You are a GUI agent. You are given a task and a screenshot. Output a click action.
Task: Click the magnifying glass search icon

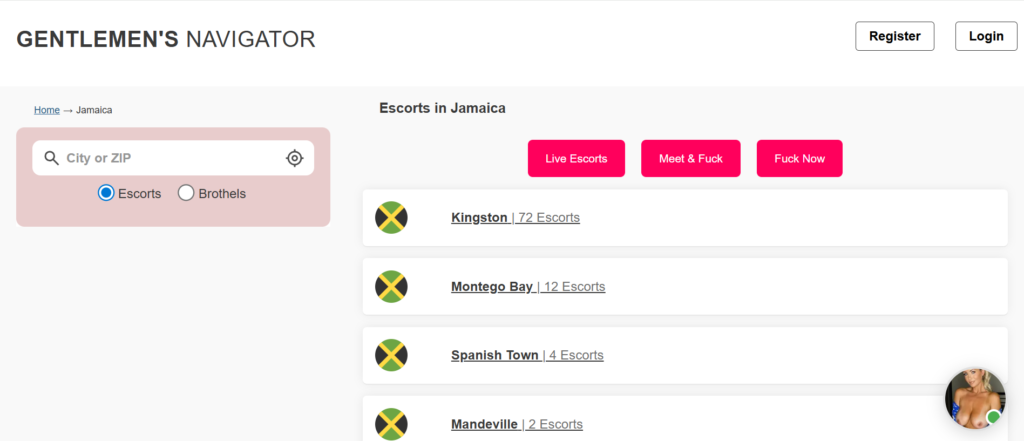(51, 158)
